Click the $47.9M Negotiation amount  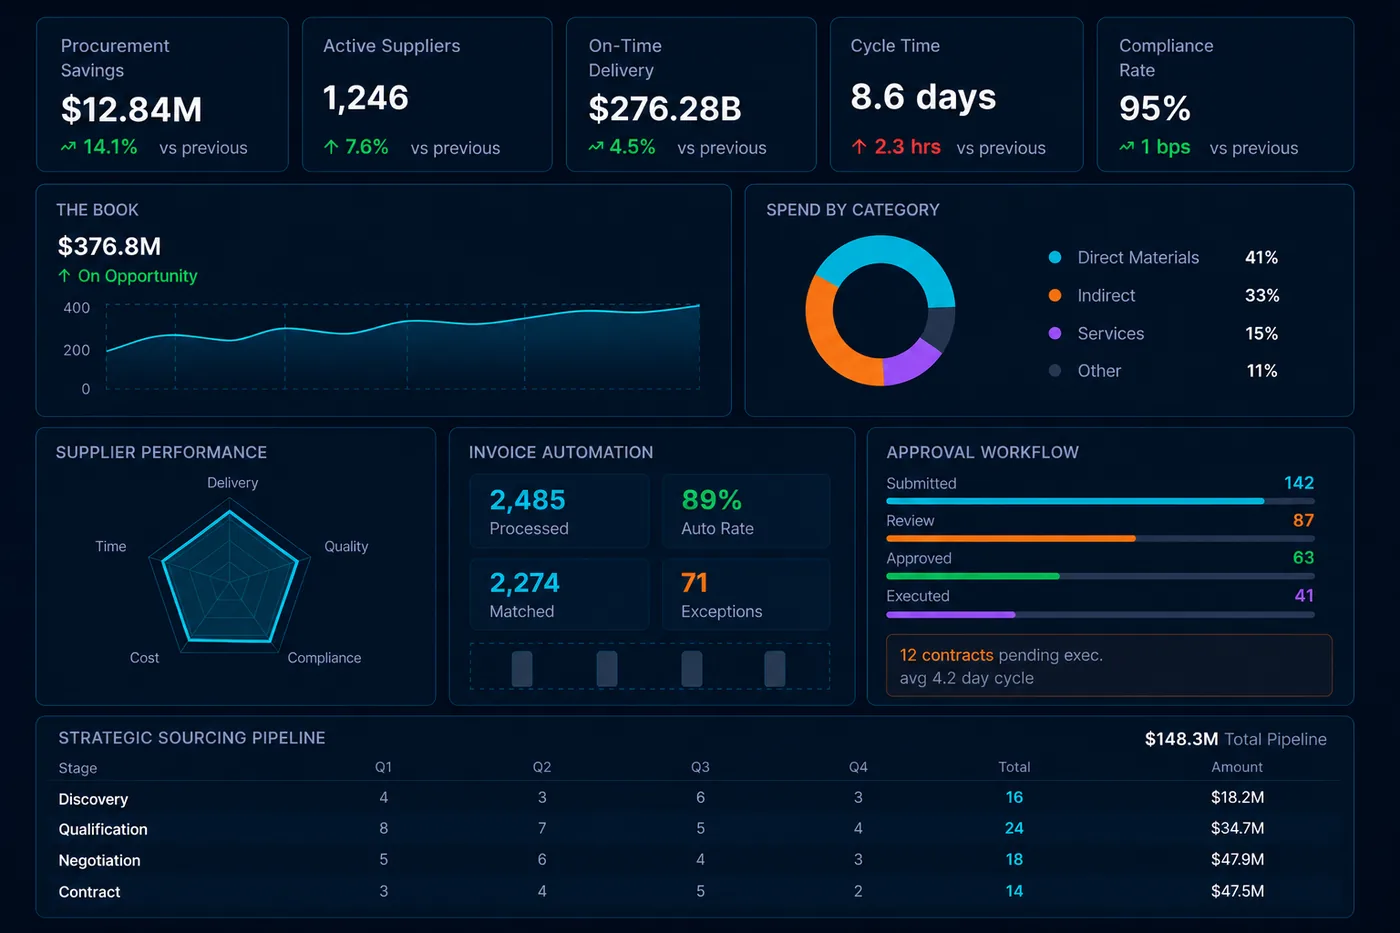[1237, 859]
